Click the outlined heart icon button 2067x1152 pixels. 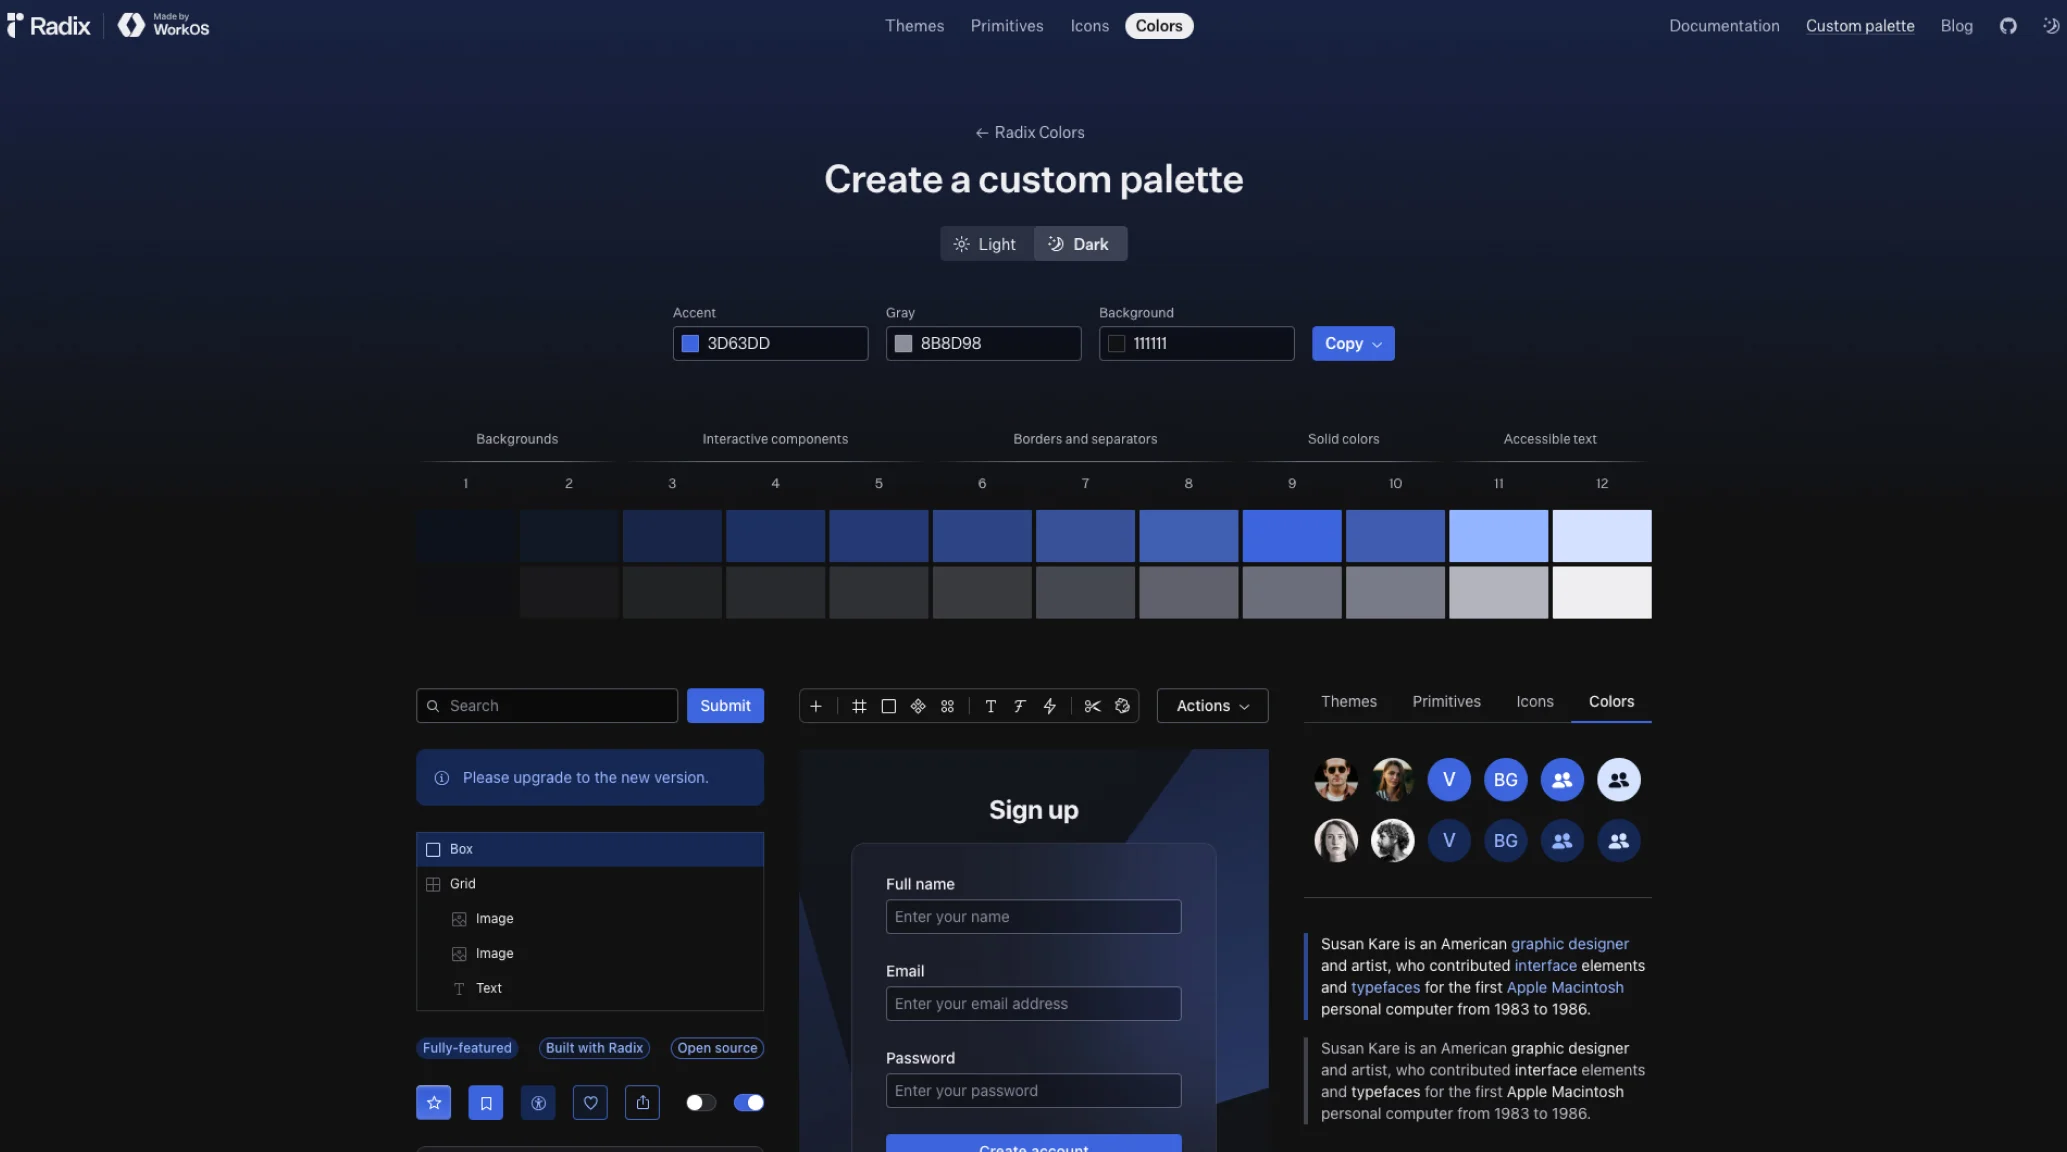[590, 1102]
